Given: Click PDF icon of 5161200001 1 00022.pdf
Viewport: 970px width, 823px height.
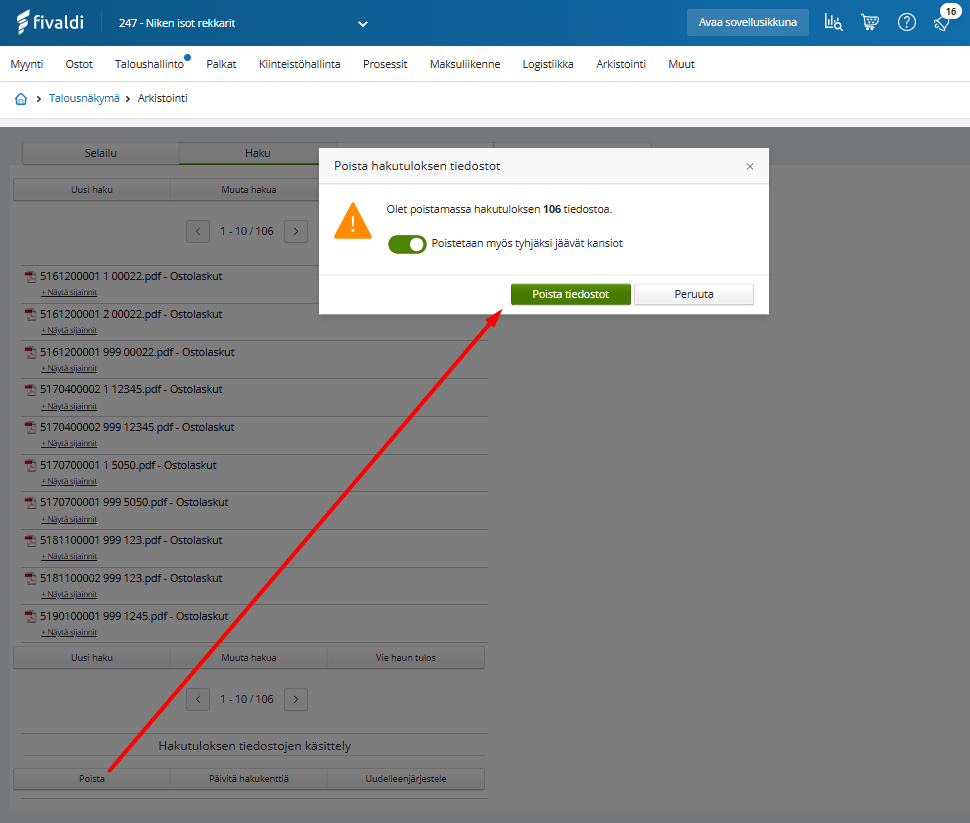Looking at the screenshot, I should tap(30, 277).
